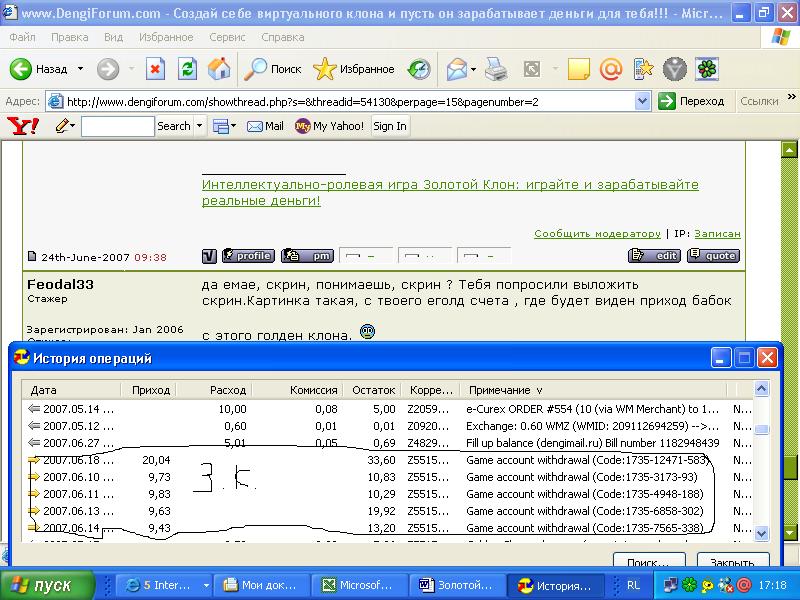Open the Mail envelope toolbar icon
Viewport: 800px width, 600px height.
click(x=456, y=69)
